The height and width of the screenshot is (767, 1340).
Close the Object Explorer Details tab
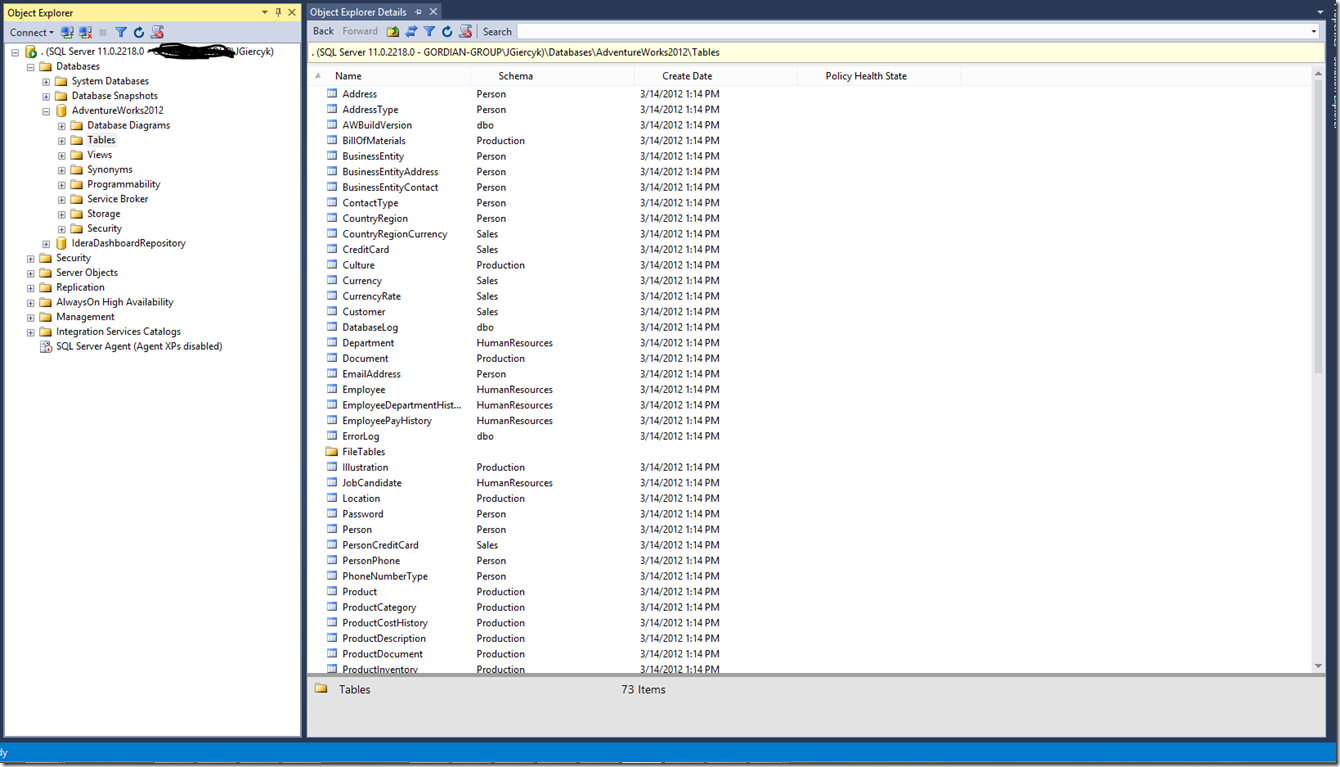(434, 12)
